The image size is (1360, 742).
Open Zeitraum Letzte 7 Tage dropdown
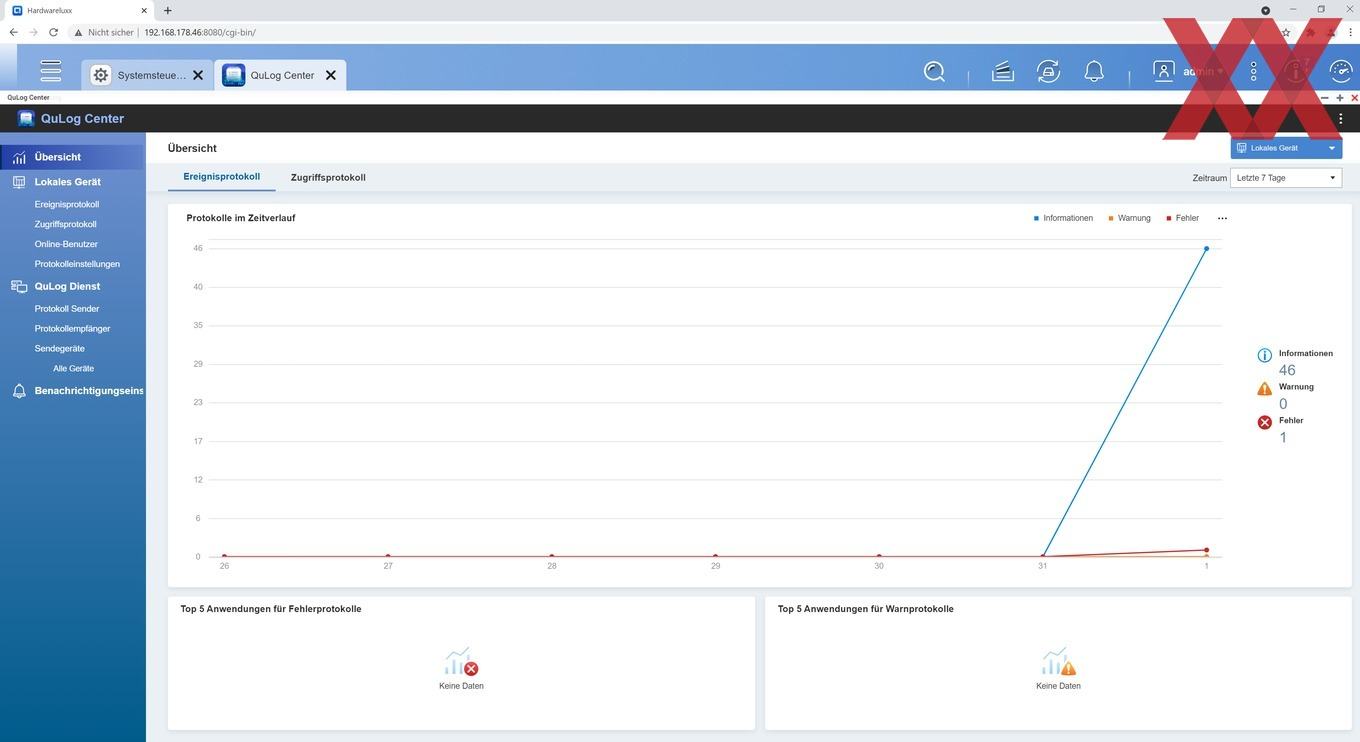pyautogui.click(x=1286, y=178)
